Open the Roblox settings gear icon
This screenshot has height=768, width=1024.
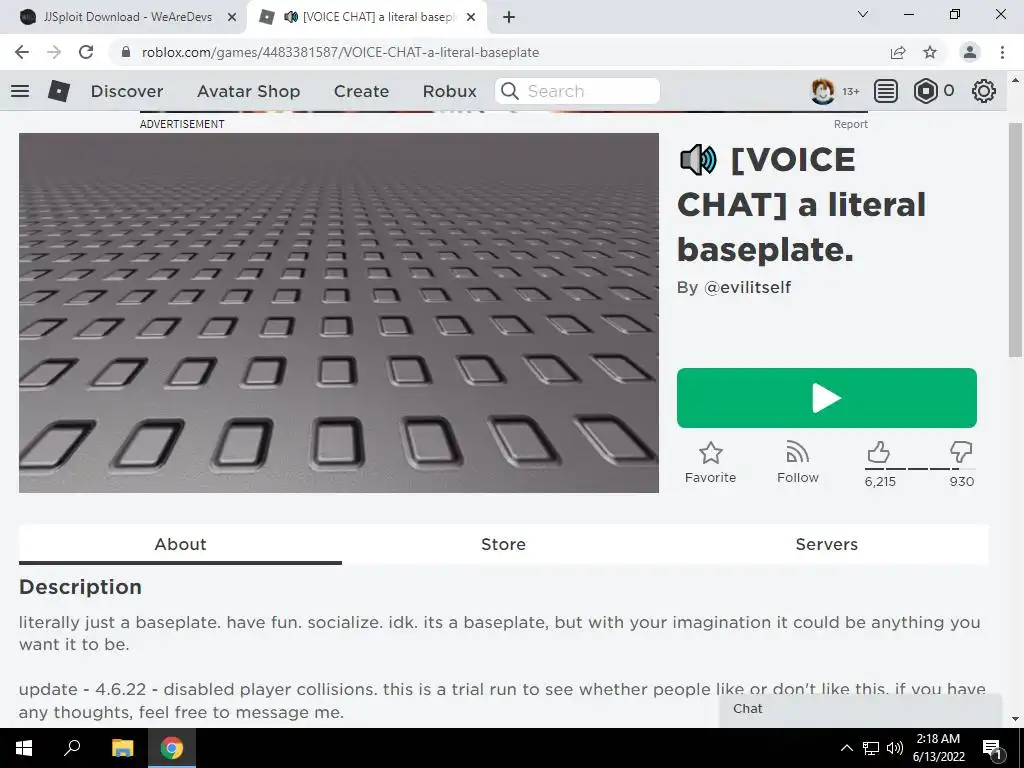click(984, 91)
